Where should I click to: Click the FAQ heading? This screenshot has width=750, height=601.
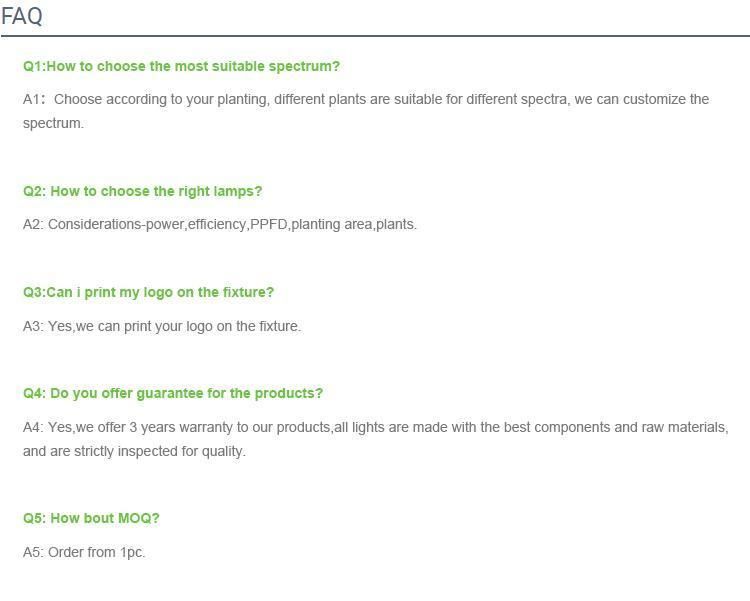click(22, 16)
